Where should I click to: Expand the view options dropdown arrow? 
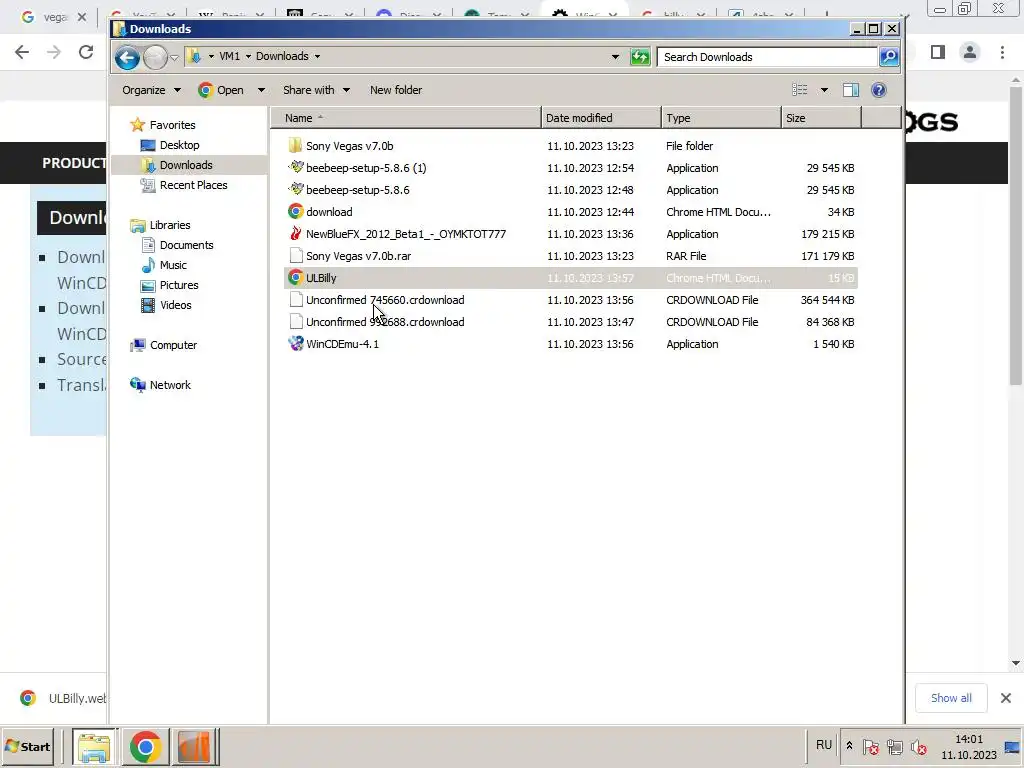824,90
